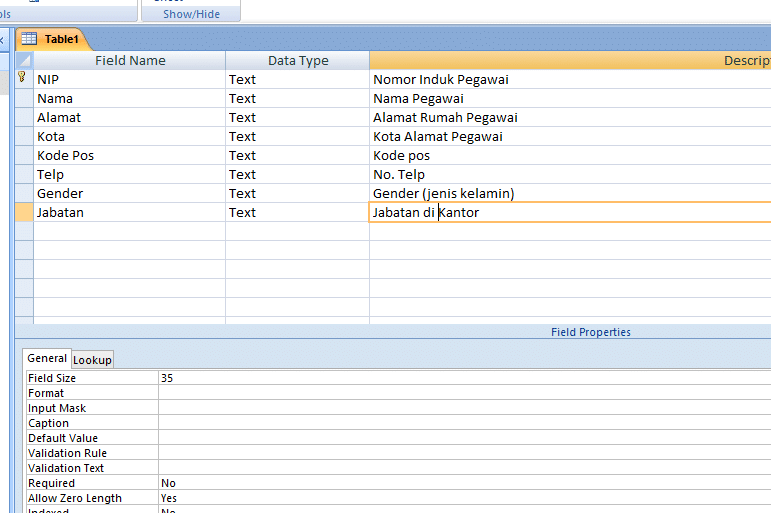Click the Data Type column header
771x513 pixels.
click(297, 60)
